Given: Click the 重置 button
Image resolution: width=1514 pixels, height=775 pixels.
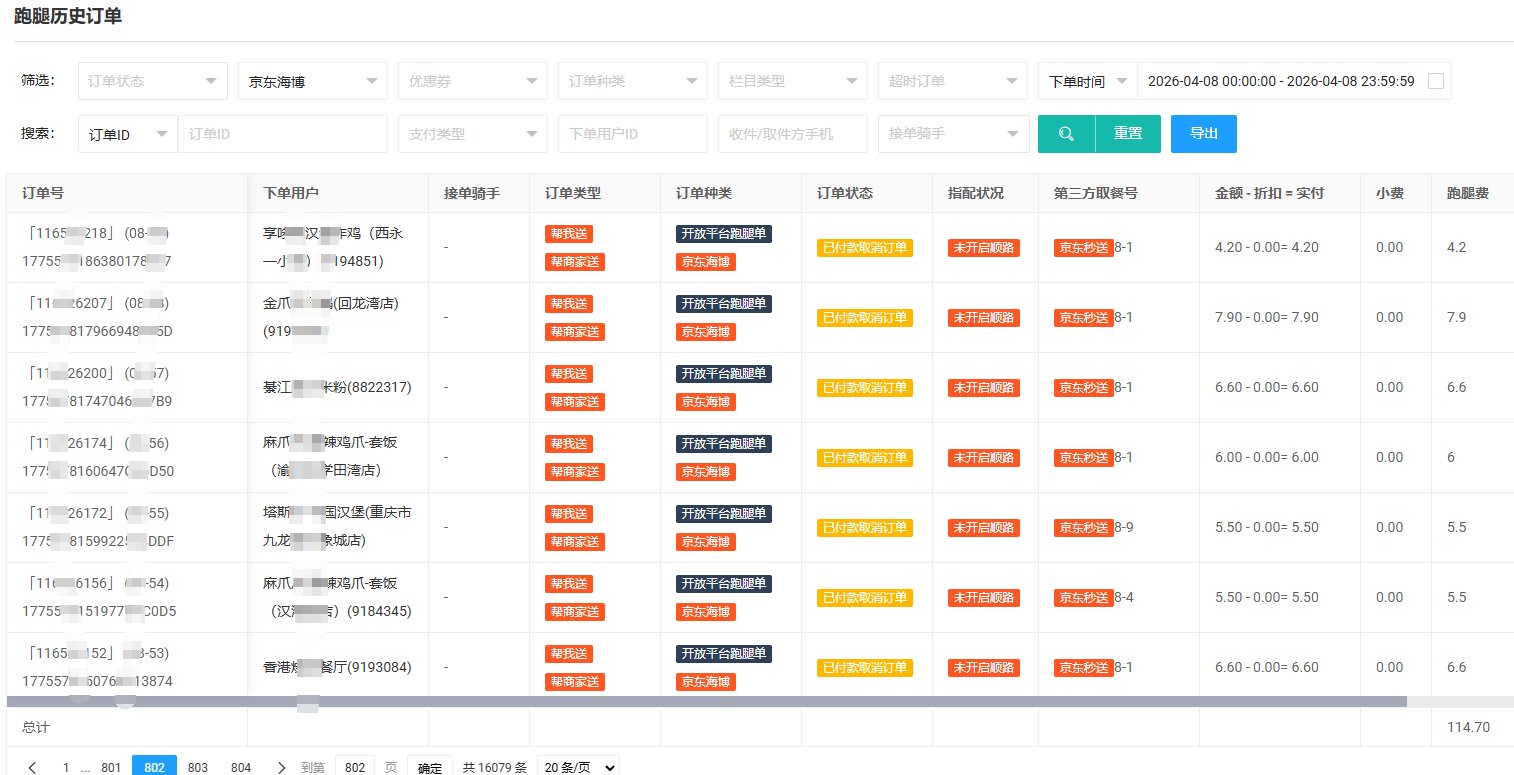Looking at the screenshot, I should tap(1128, 134).
